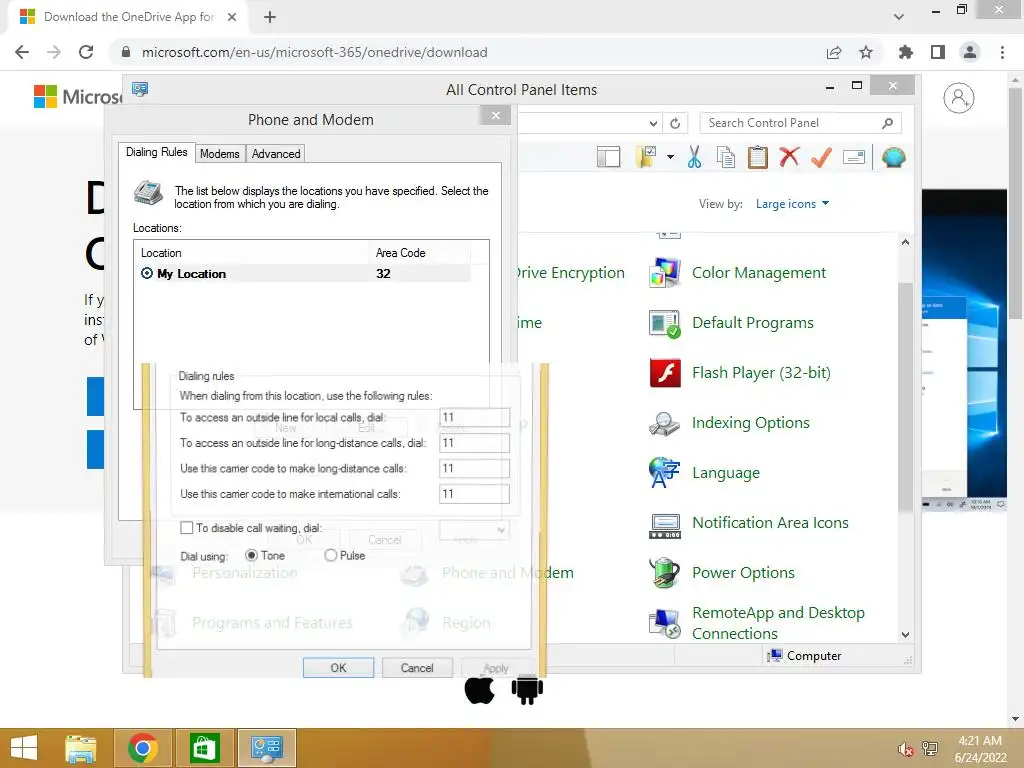The height and width of the screenshot is (768, 1024).
Task: Select the Pulse dialing option
Action: tap(330, 555)
